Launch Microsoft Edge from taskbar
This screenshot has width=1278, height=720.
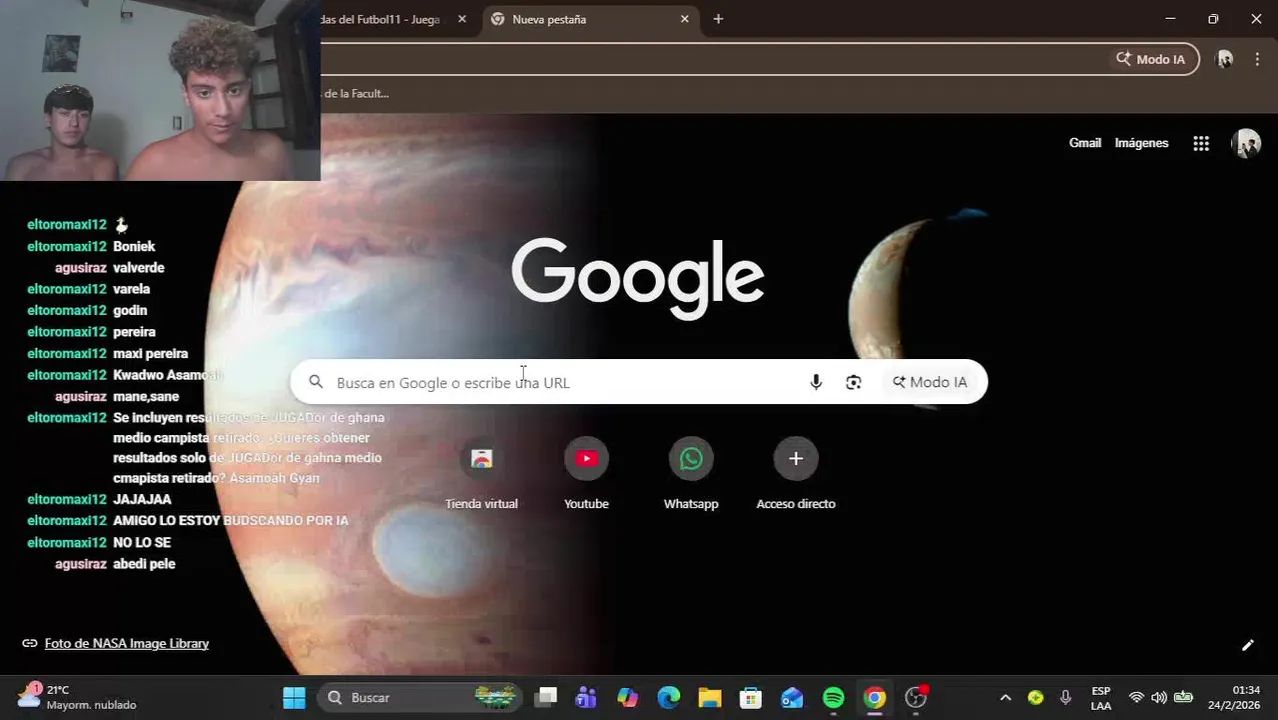click(x=668, y=697)
